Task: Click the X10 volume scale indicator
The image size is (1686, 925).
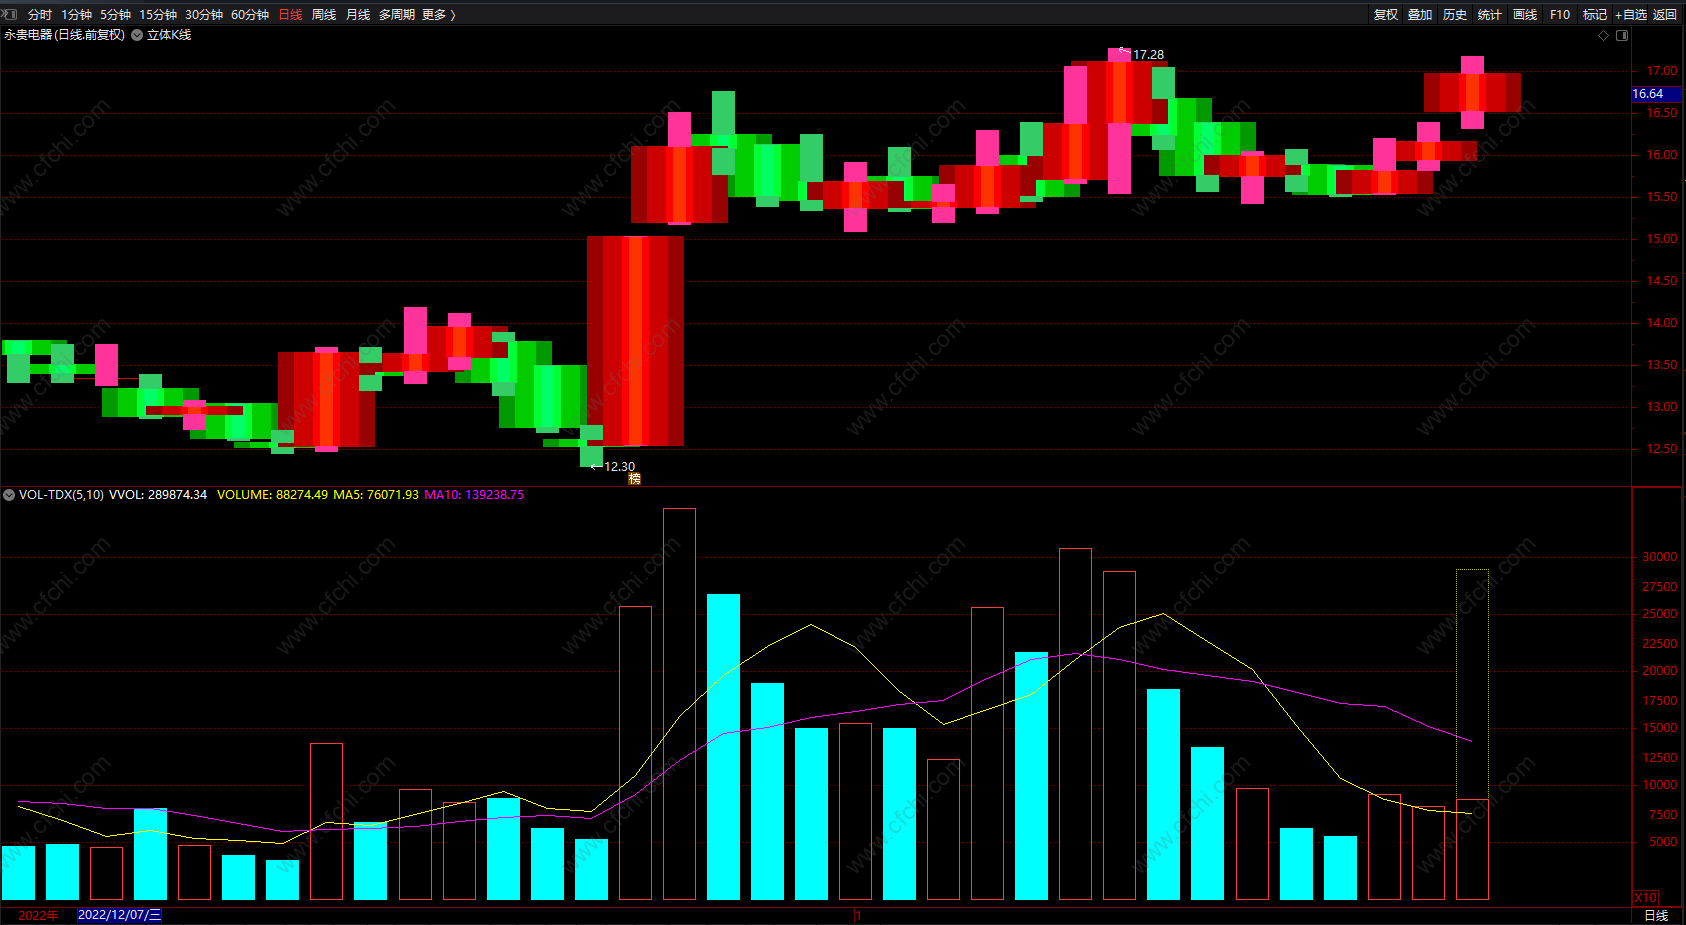Action: point(1645,898)
